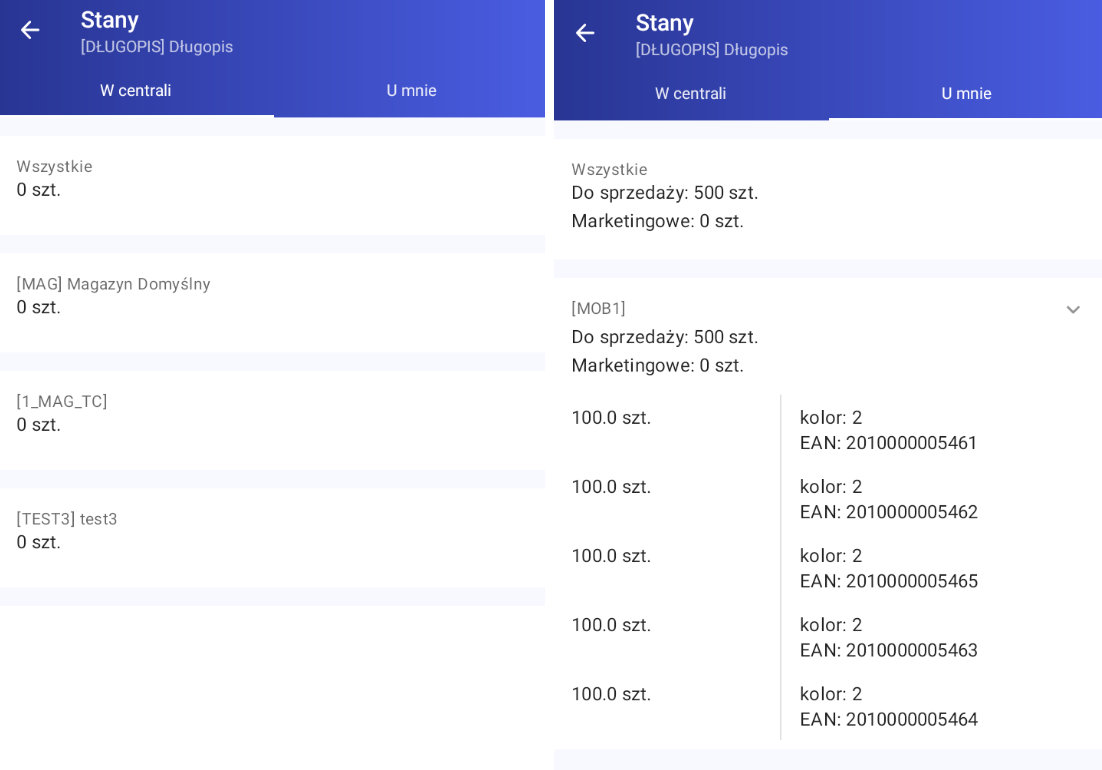
Task: Select entry with EAN 2010000005465
Action: (x=828, y=568)
